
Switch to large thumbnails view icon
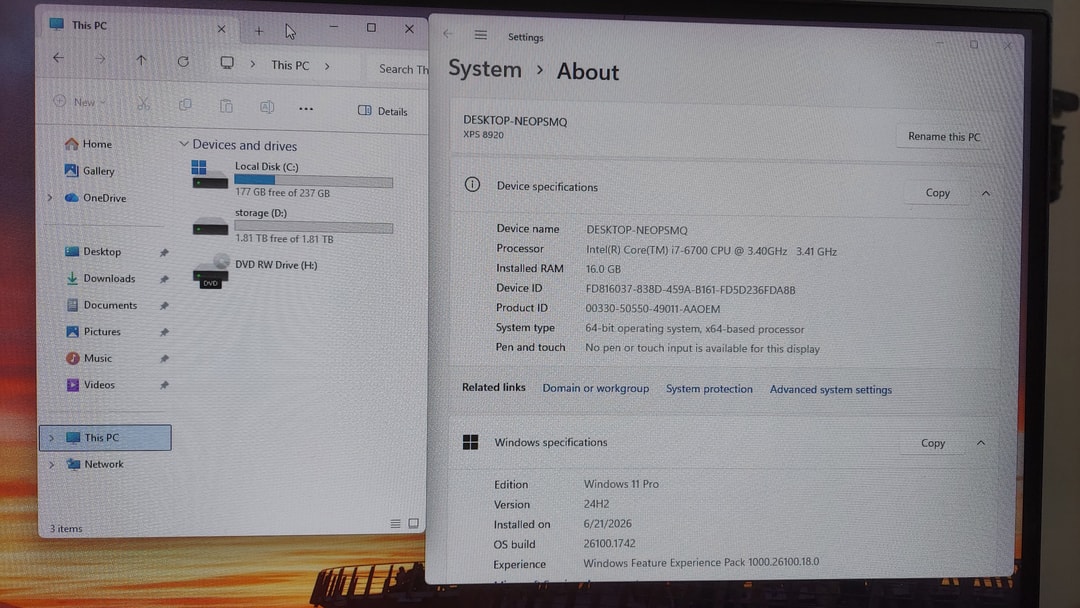(413, 523)
